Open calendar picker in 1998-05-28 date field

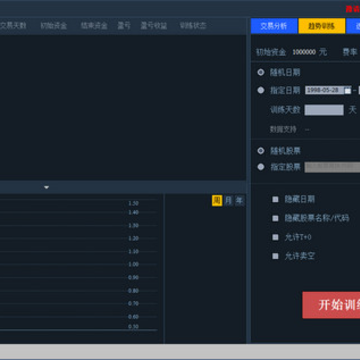(x=347, y=90)
